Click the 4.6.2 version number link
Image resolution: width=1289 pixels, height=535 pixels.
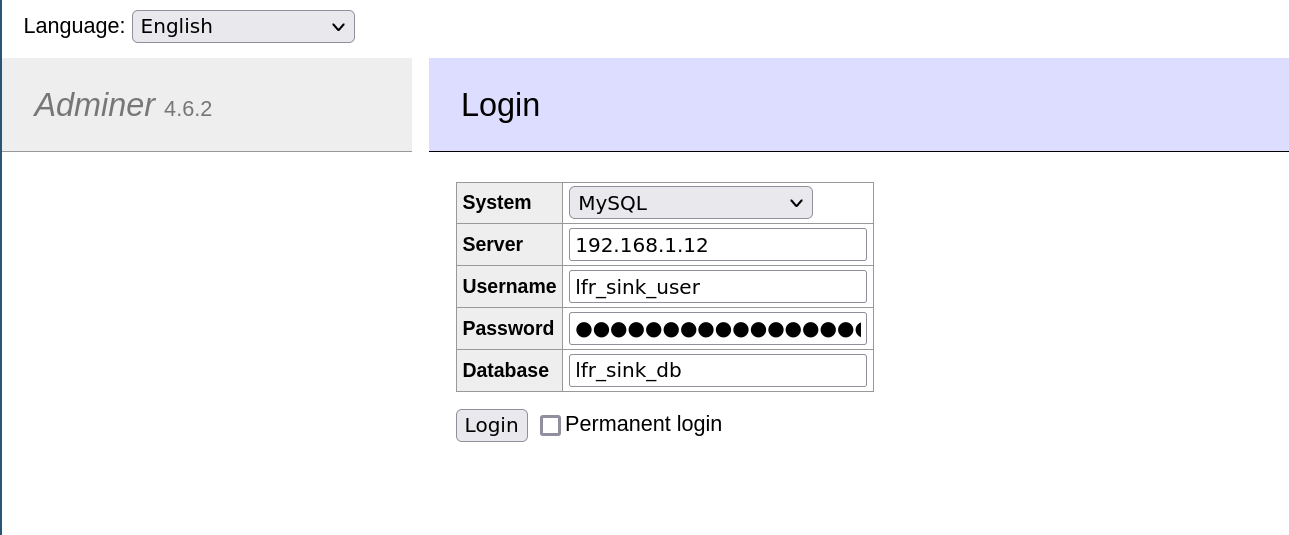click(188, 109)
